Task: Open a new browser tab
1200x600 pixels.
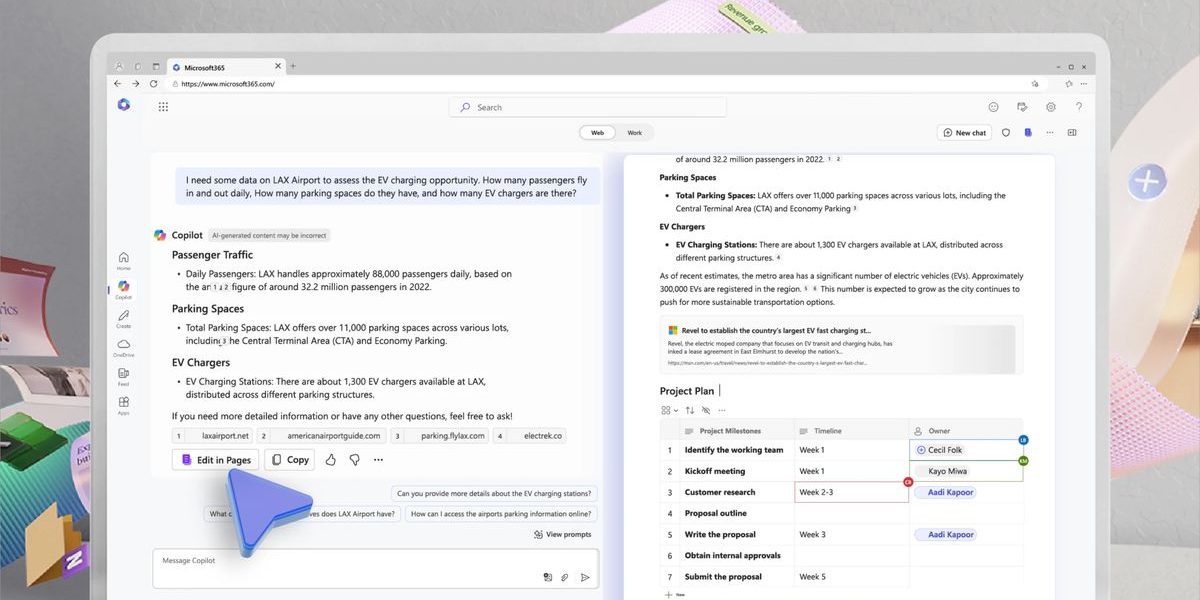Action: [293, 66]
